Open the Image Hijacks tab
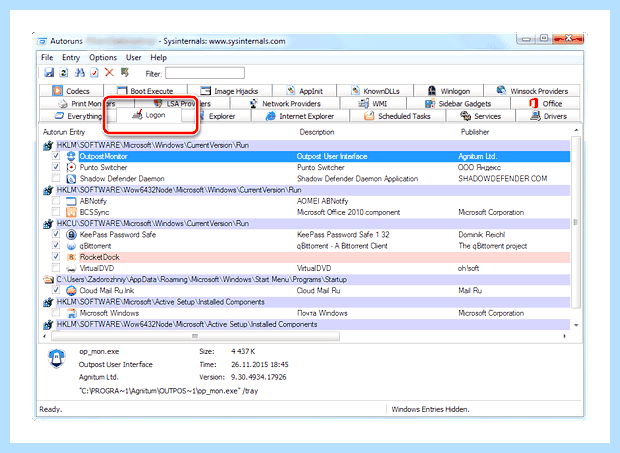Image resolution: width=620 pixels, height=453 pixels. (229, 91)
